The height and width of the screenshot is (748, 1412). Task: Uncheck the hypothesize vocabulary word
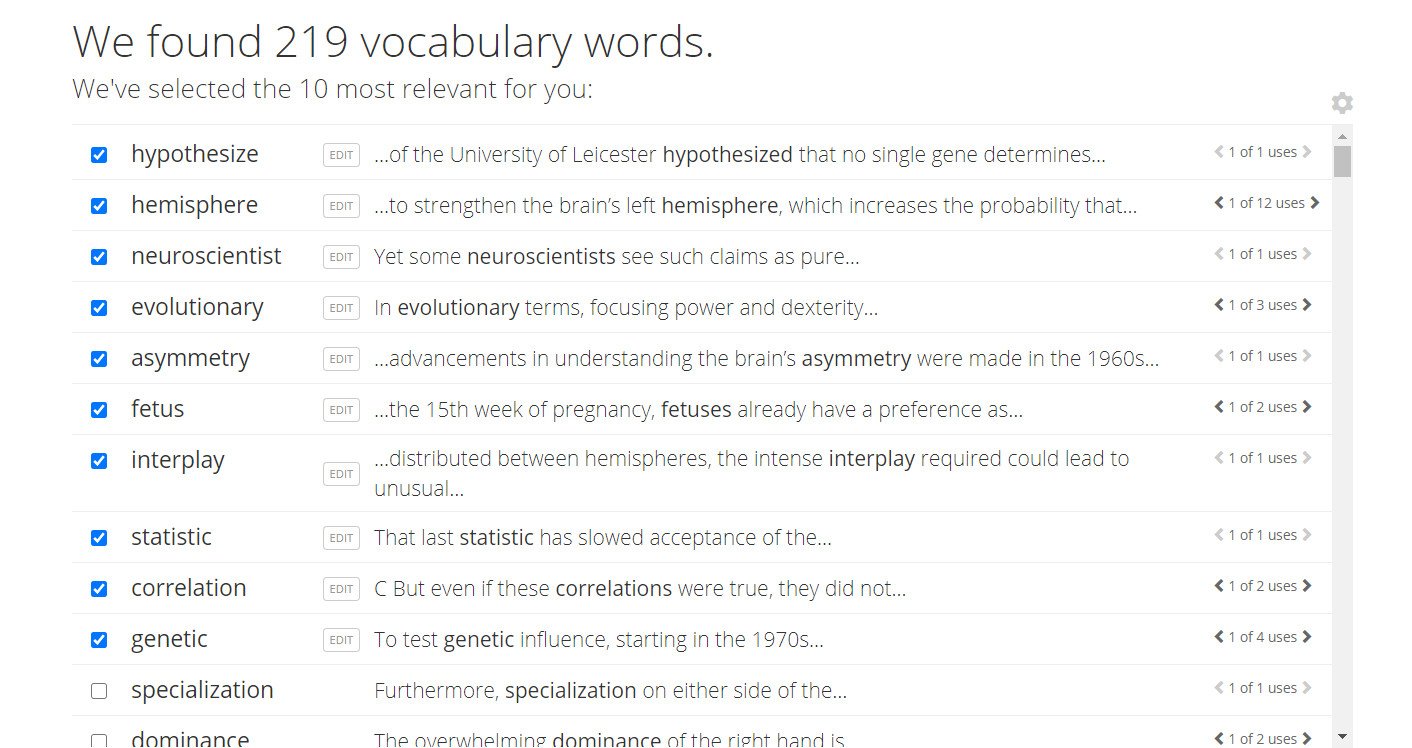tap(98, 154)
